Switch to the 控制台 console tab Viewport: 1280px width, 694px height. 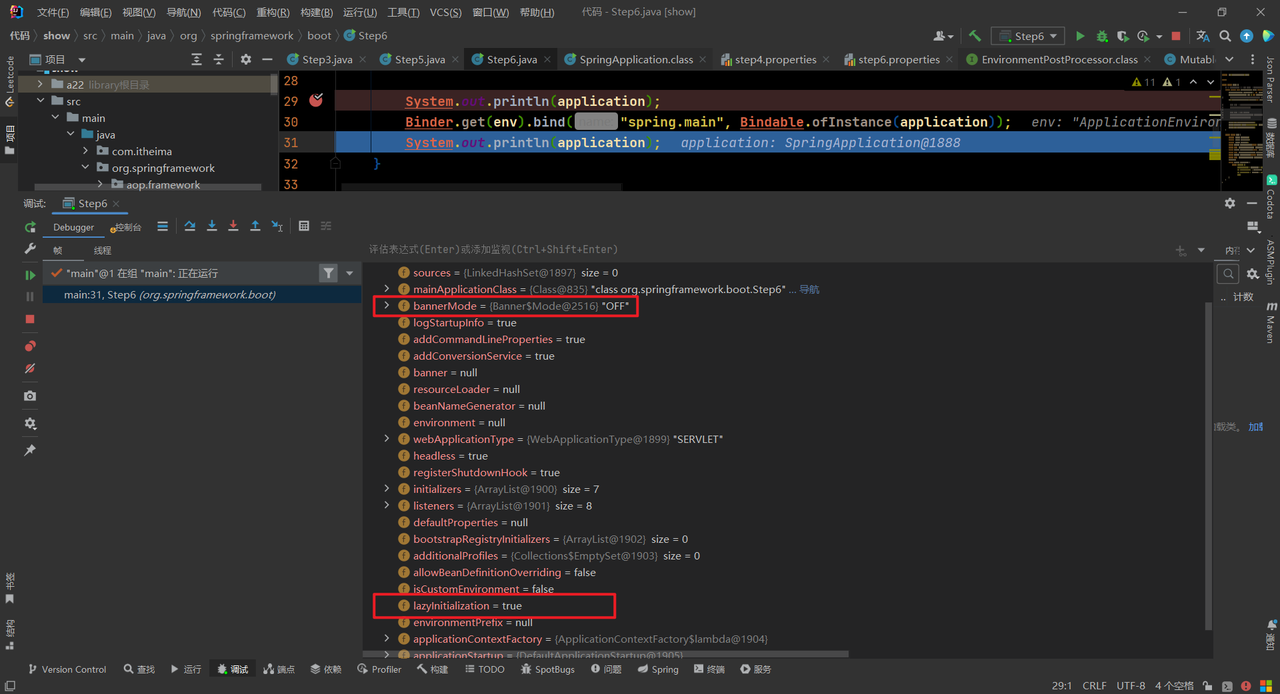click(x=124, y=227)
